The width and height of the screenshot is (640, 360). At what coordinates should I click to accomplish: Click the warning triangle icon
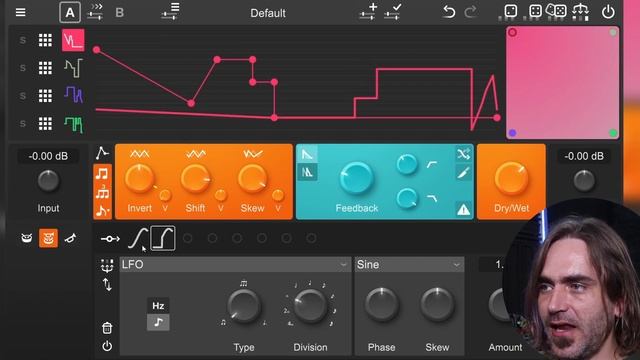pos(463,210)
